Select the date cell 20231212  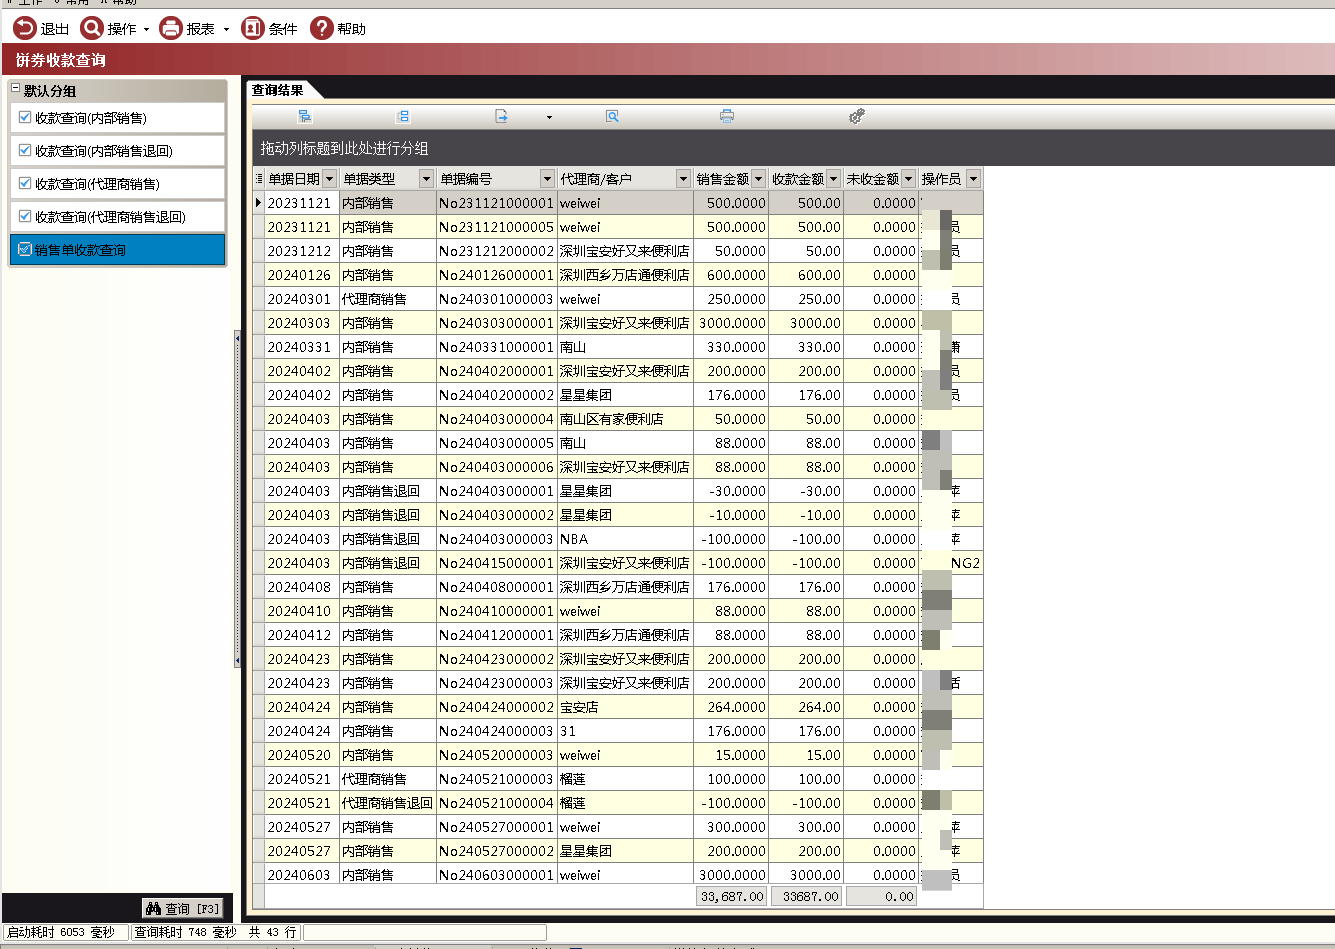coord(301,251)
